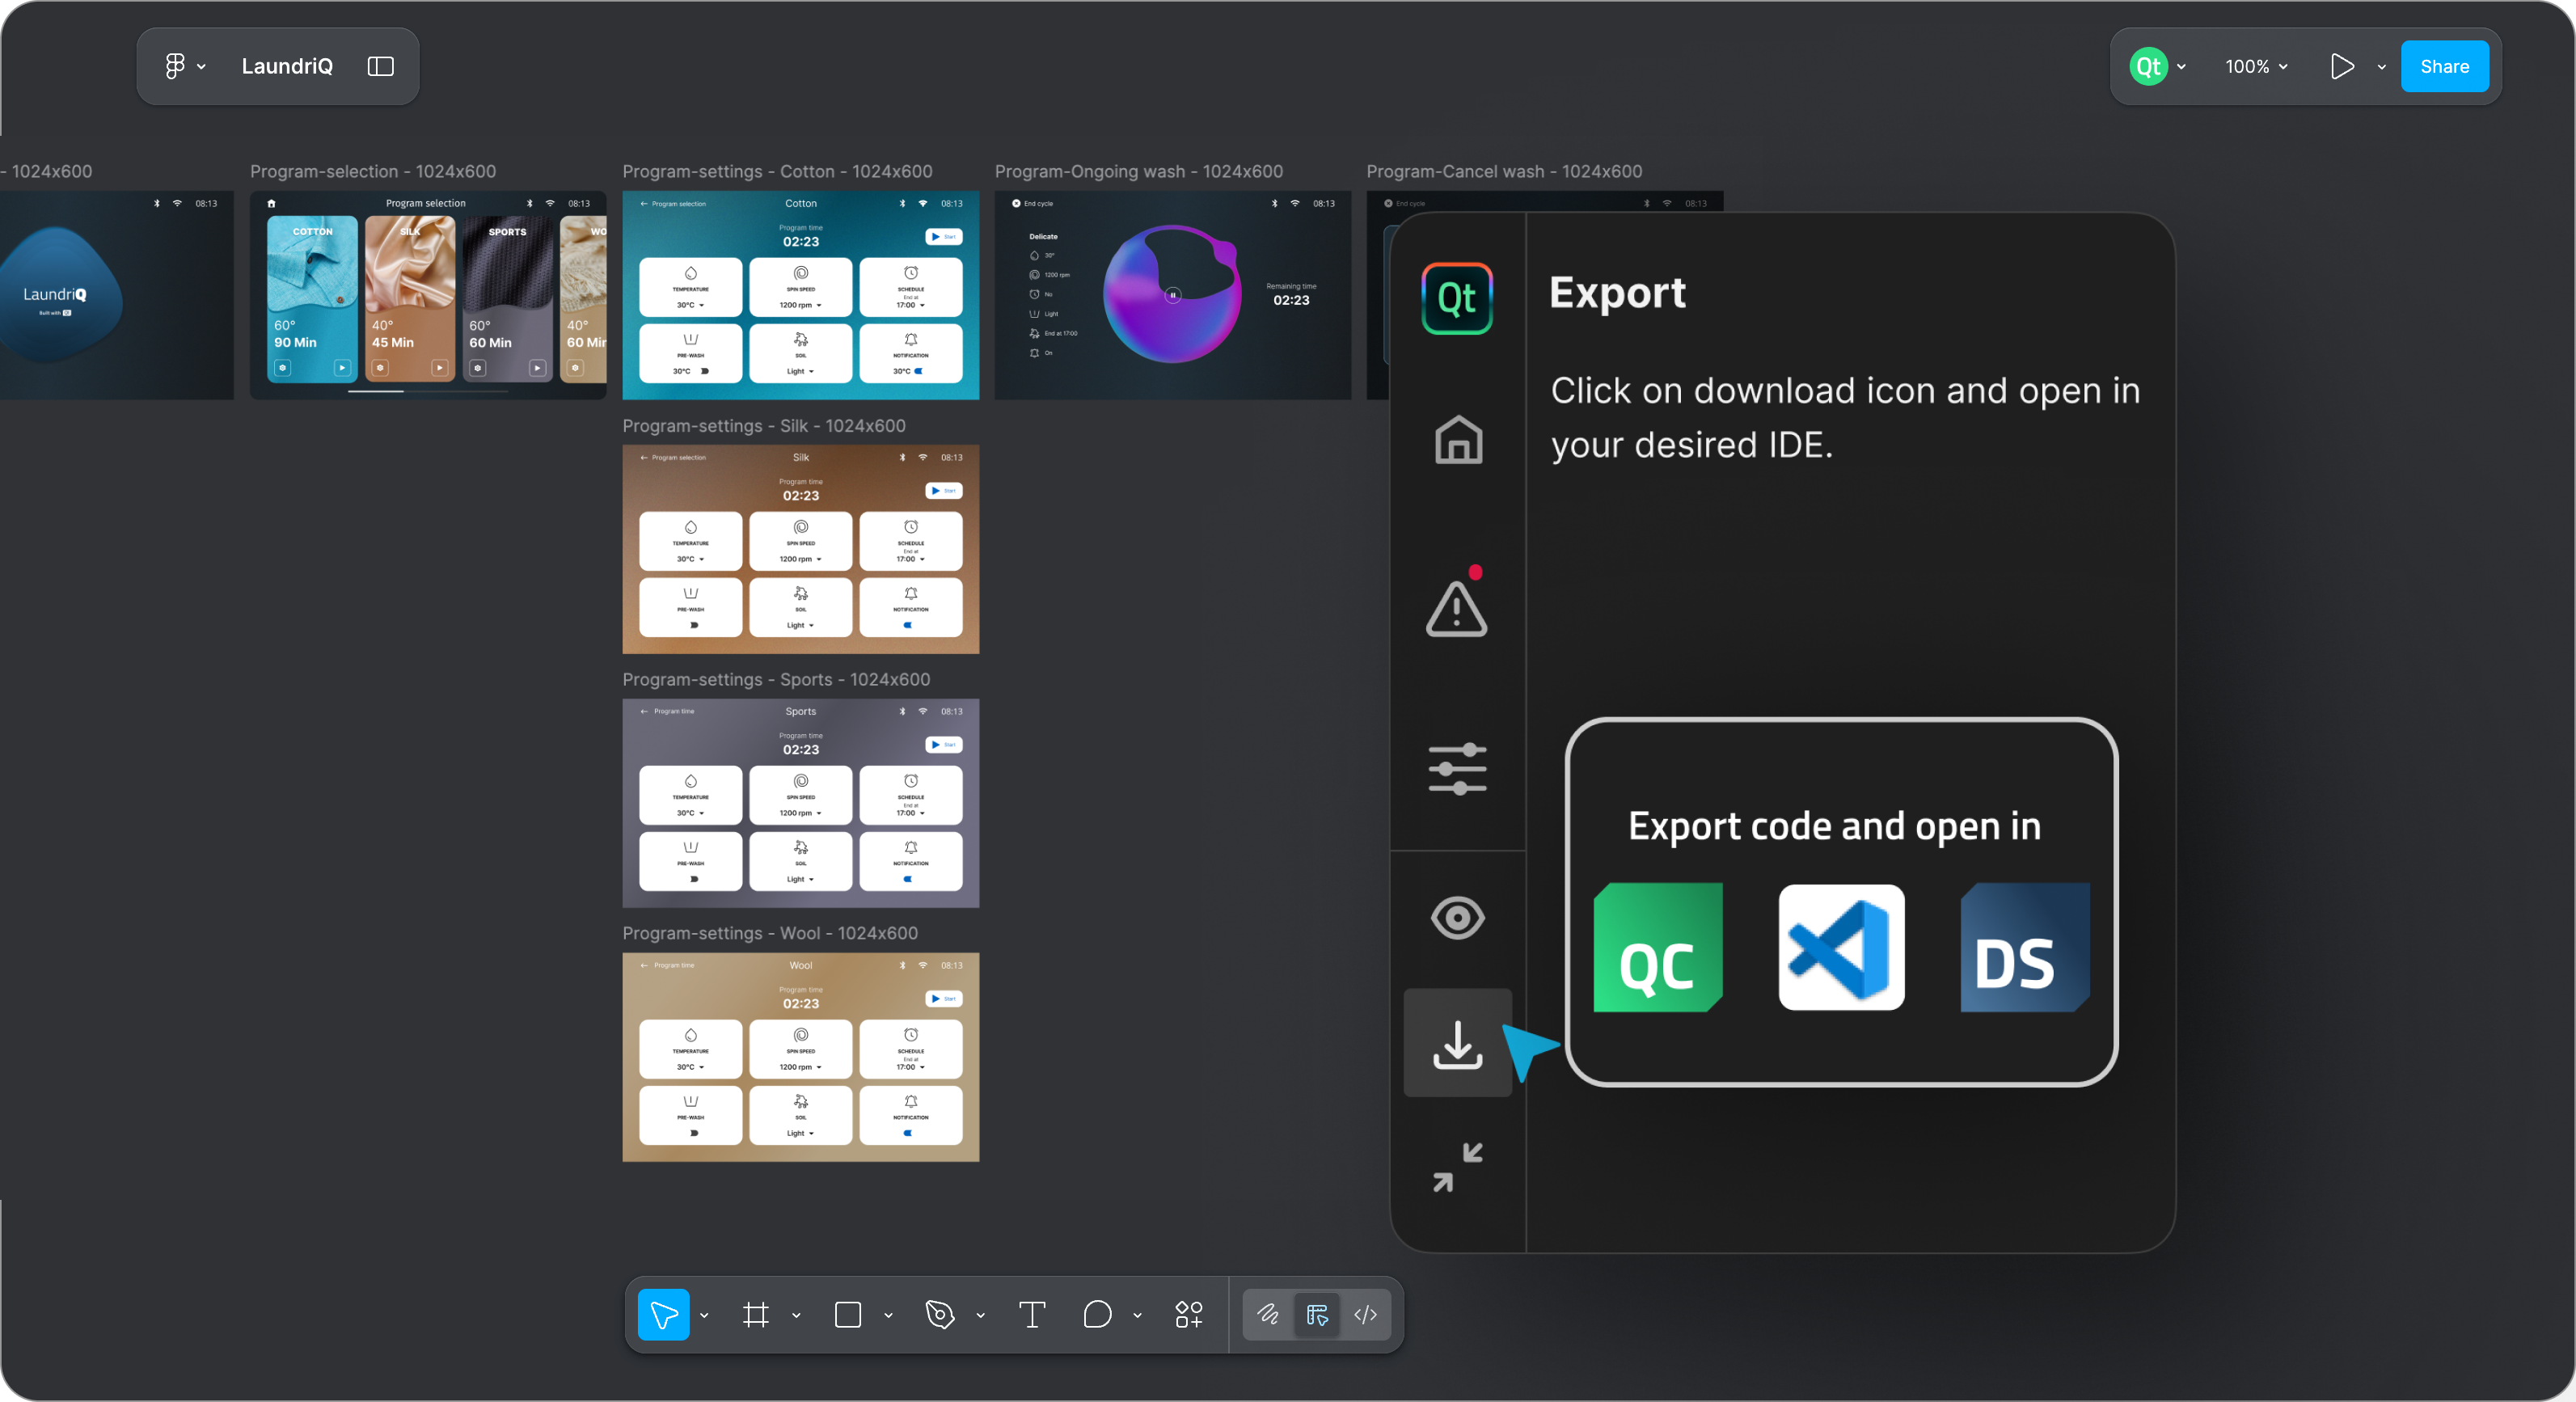
Task: Select Program-settings - Cotton frame label
Action: pyautogui.click(x=777, y=171)
